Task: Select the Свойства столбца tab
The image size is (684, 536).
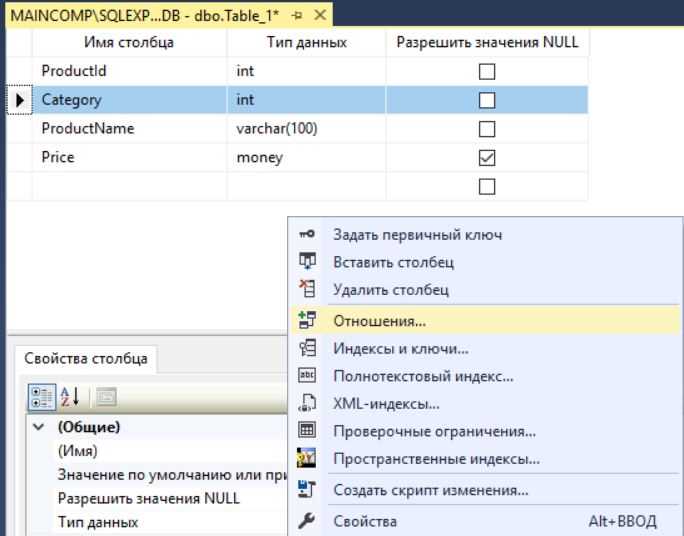Action: 86,358
